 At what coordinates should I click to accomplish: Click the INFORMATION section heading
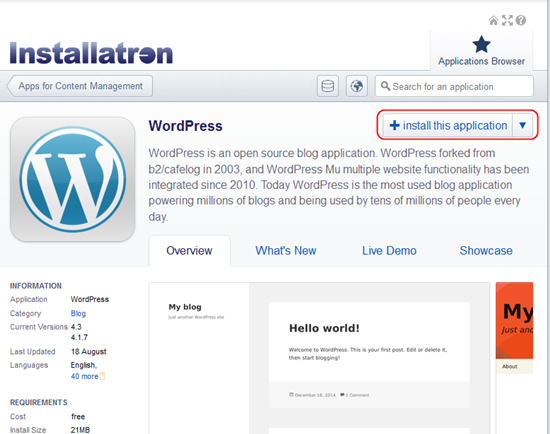click(36, 286)
